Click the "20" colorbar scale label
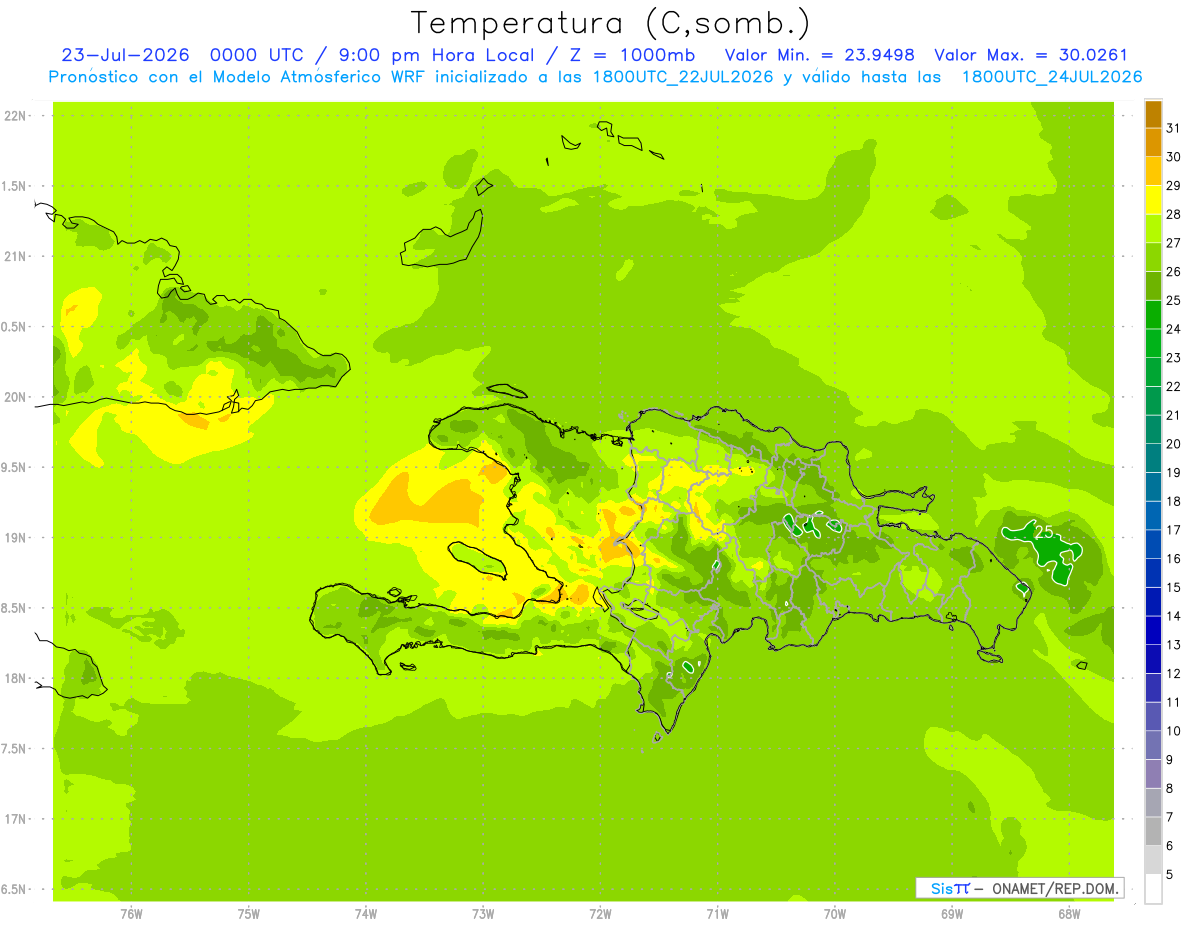The image size is (1200, 927). (x=1174, y=444)
